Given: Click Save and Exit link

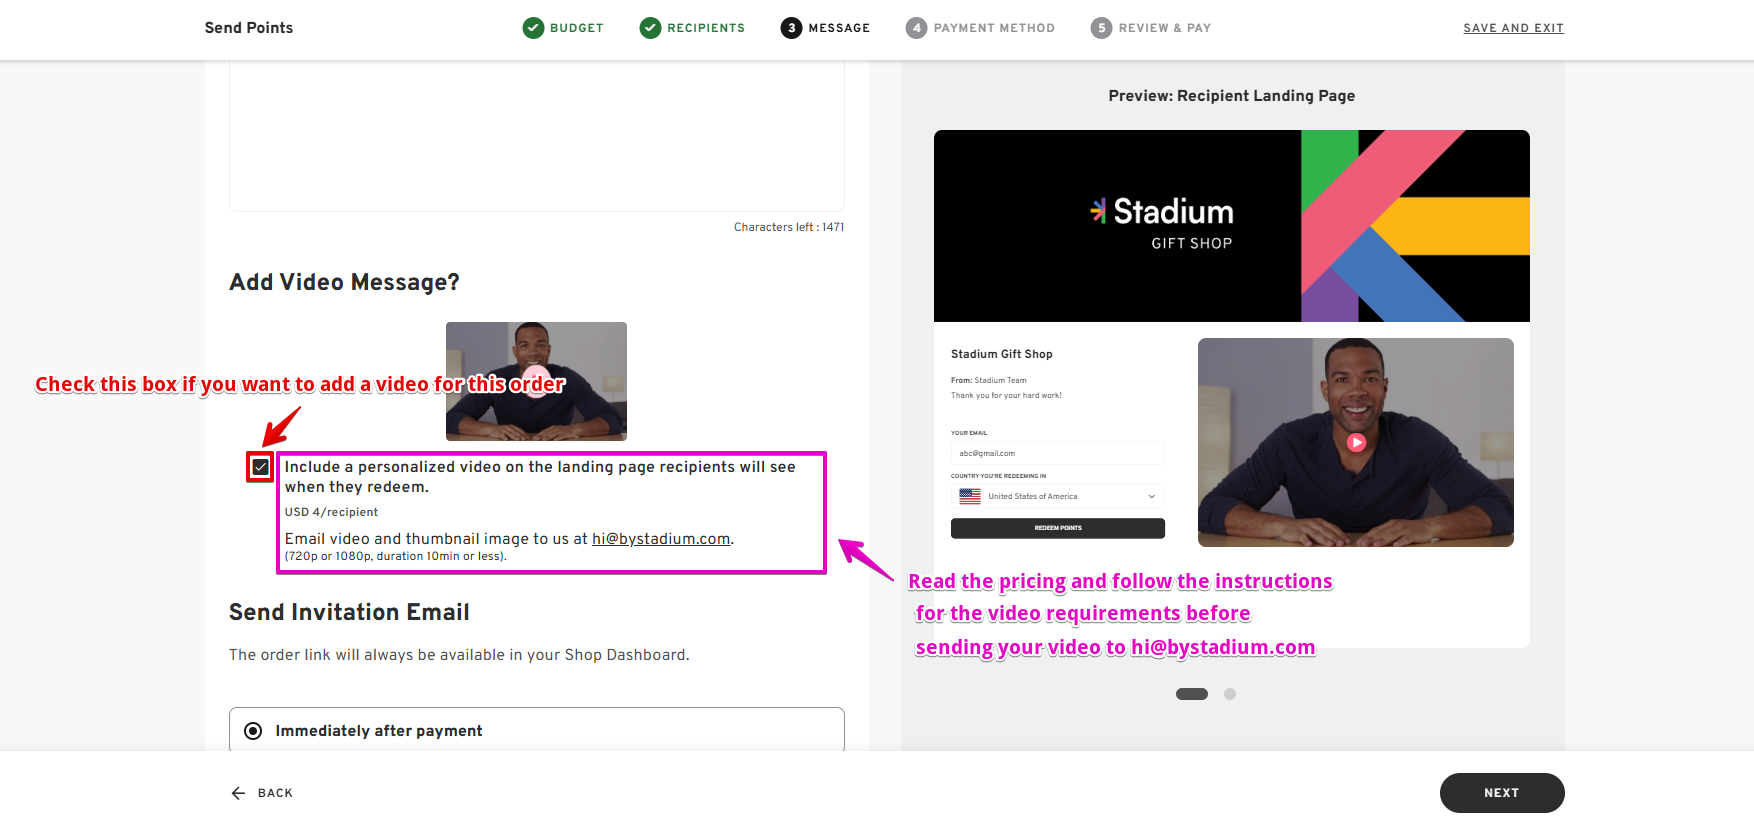Looking at the screenshot, I should tap(1513, 28).
